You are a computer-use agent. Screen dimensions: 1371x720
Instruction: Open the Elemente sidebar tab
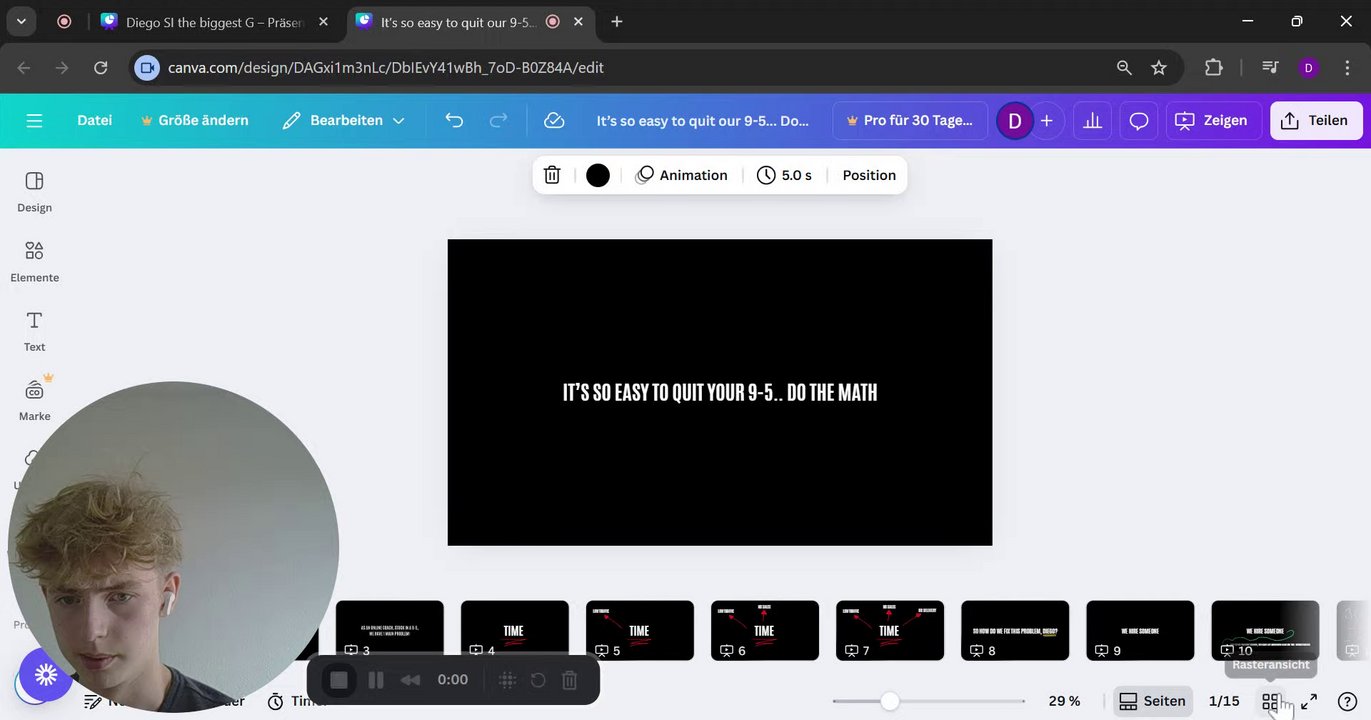[34, 262]
